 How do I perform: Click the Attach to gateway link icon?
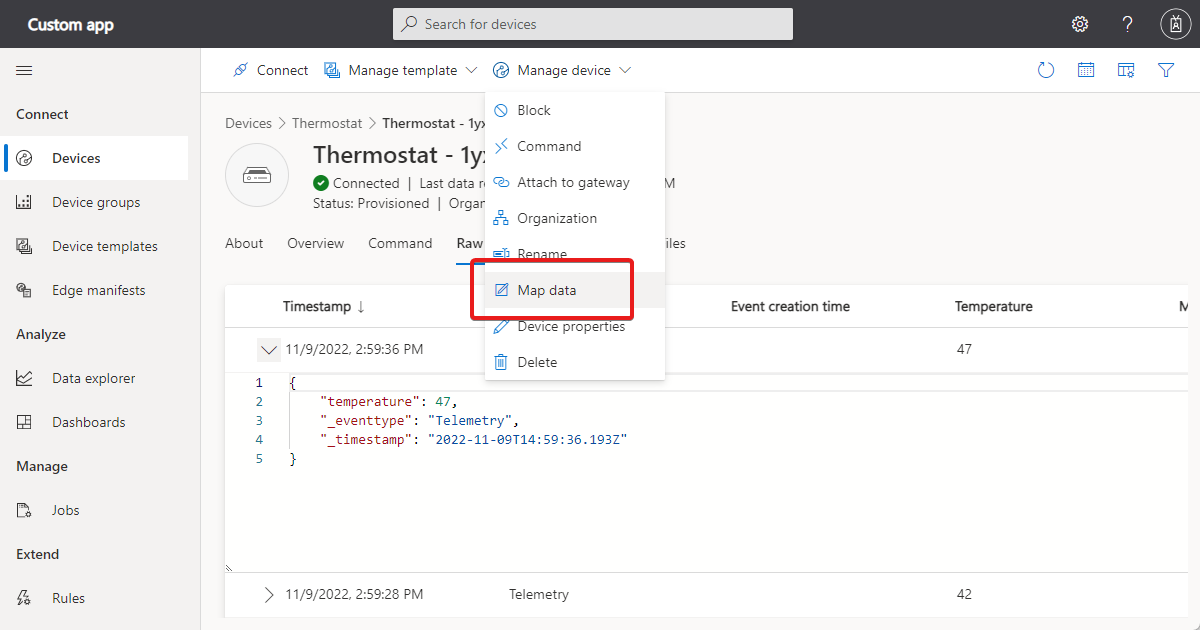[502, 182]
